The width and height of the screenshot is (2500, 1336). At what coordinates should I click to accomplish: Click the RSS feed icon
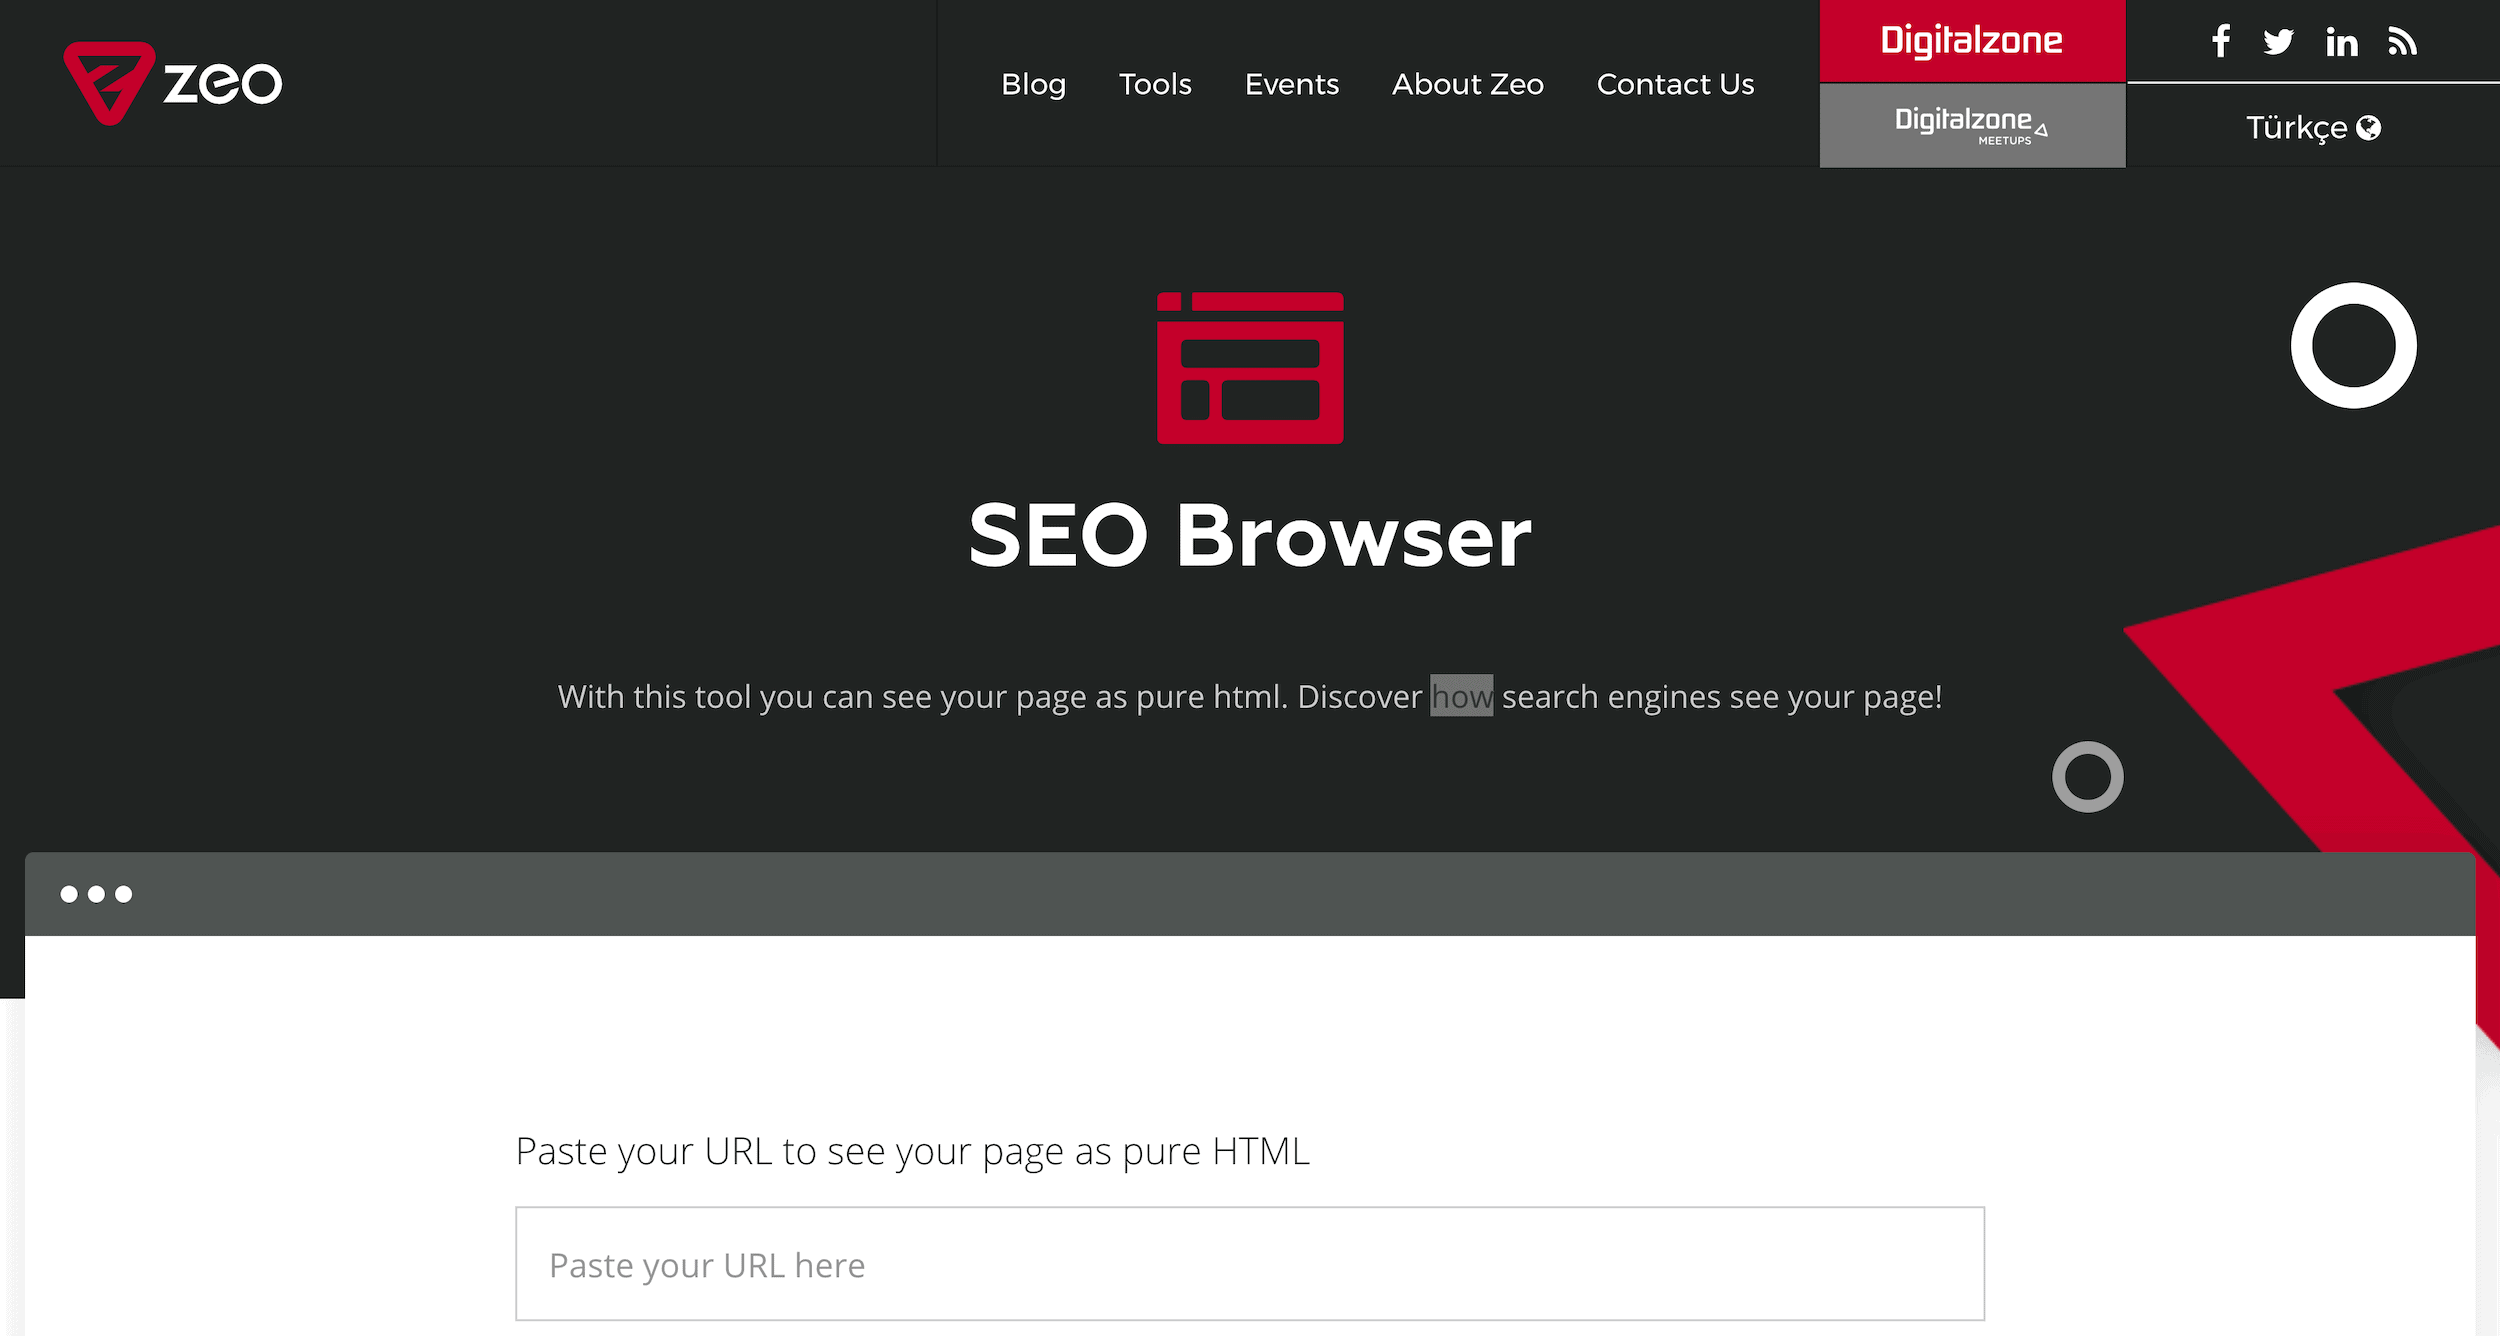2401,43
